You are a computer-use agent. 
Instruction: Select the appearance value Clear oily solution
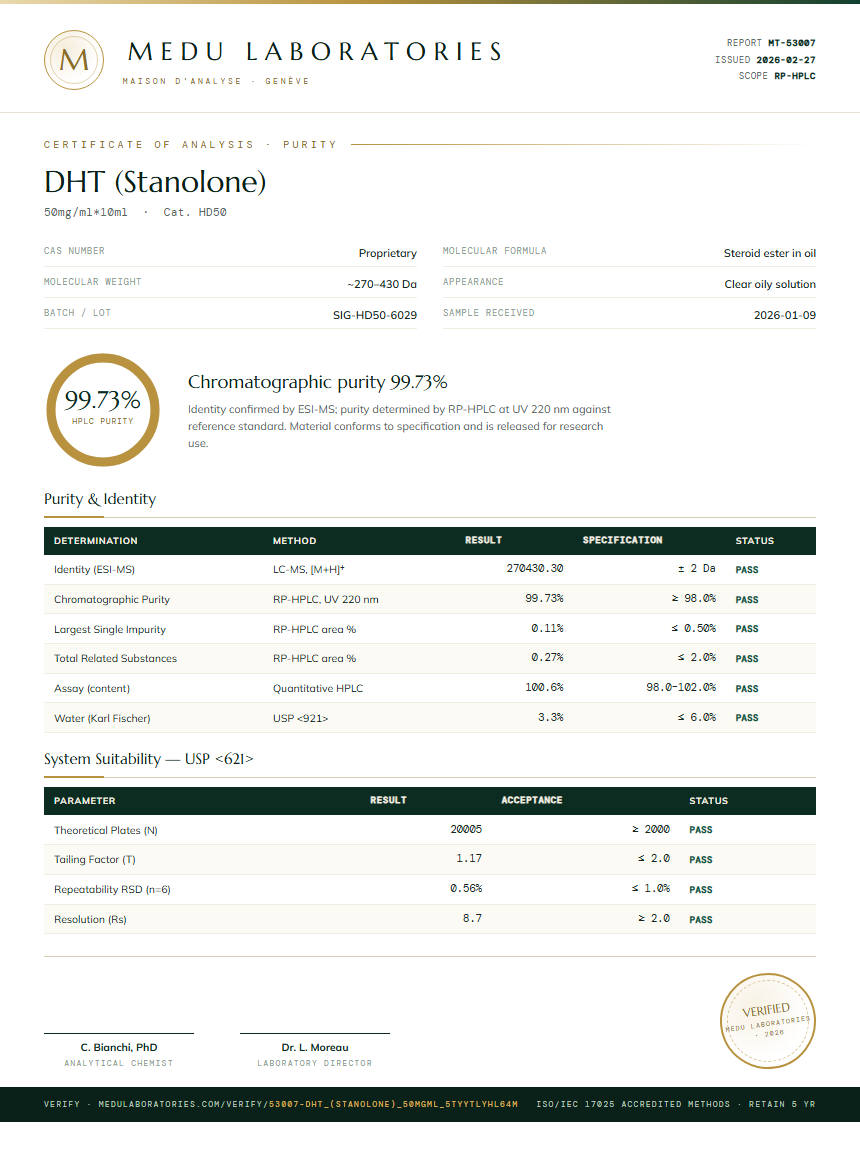(x=770, y=284)
